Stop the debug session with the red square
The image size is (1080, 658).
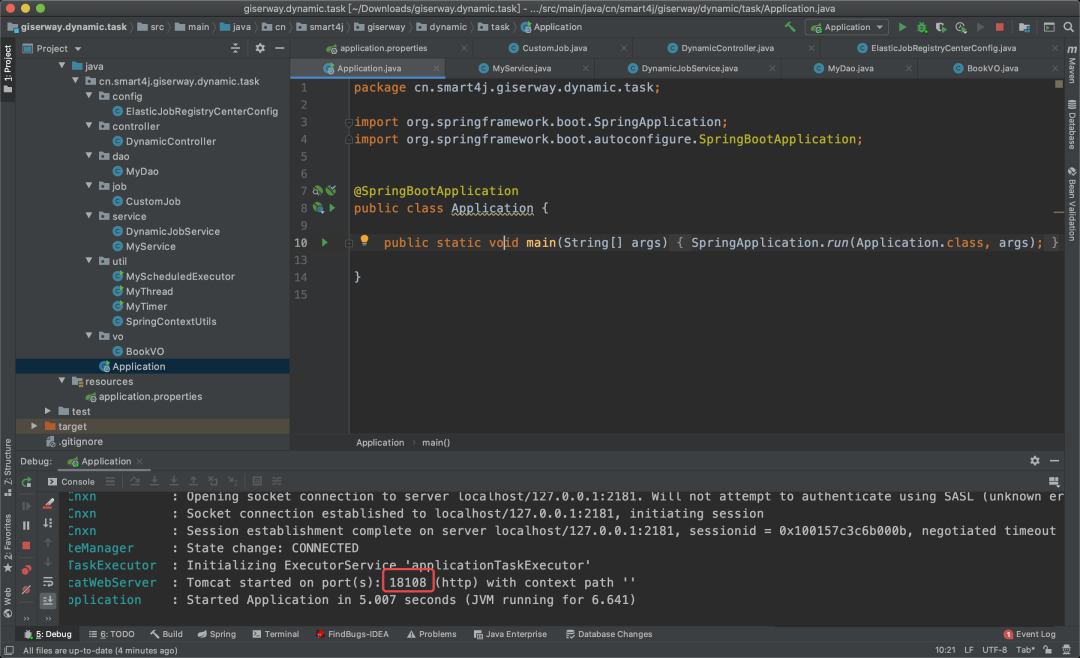[x=26, y=546]
